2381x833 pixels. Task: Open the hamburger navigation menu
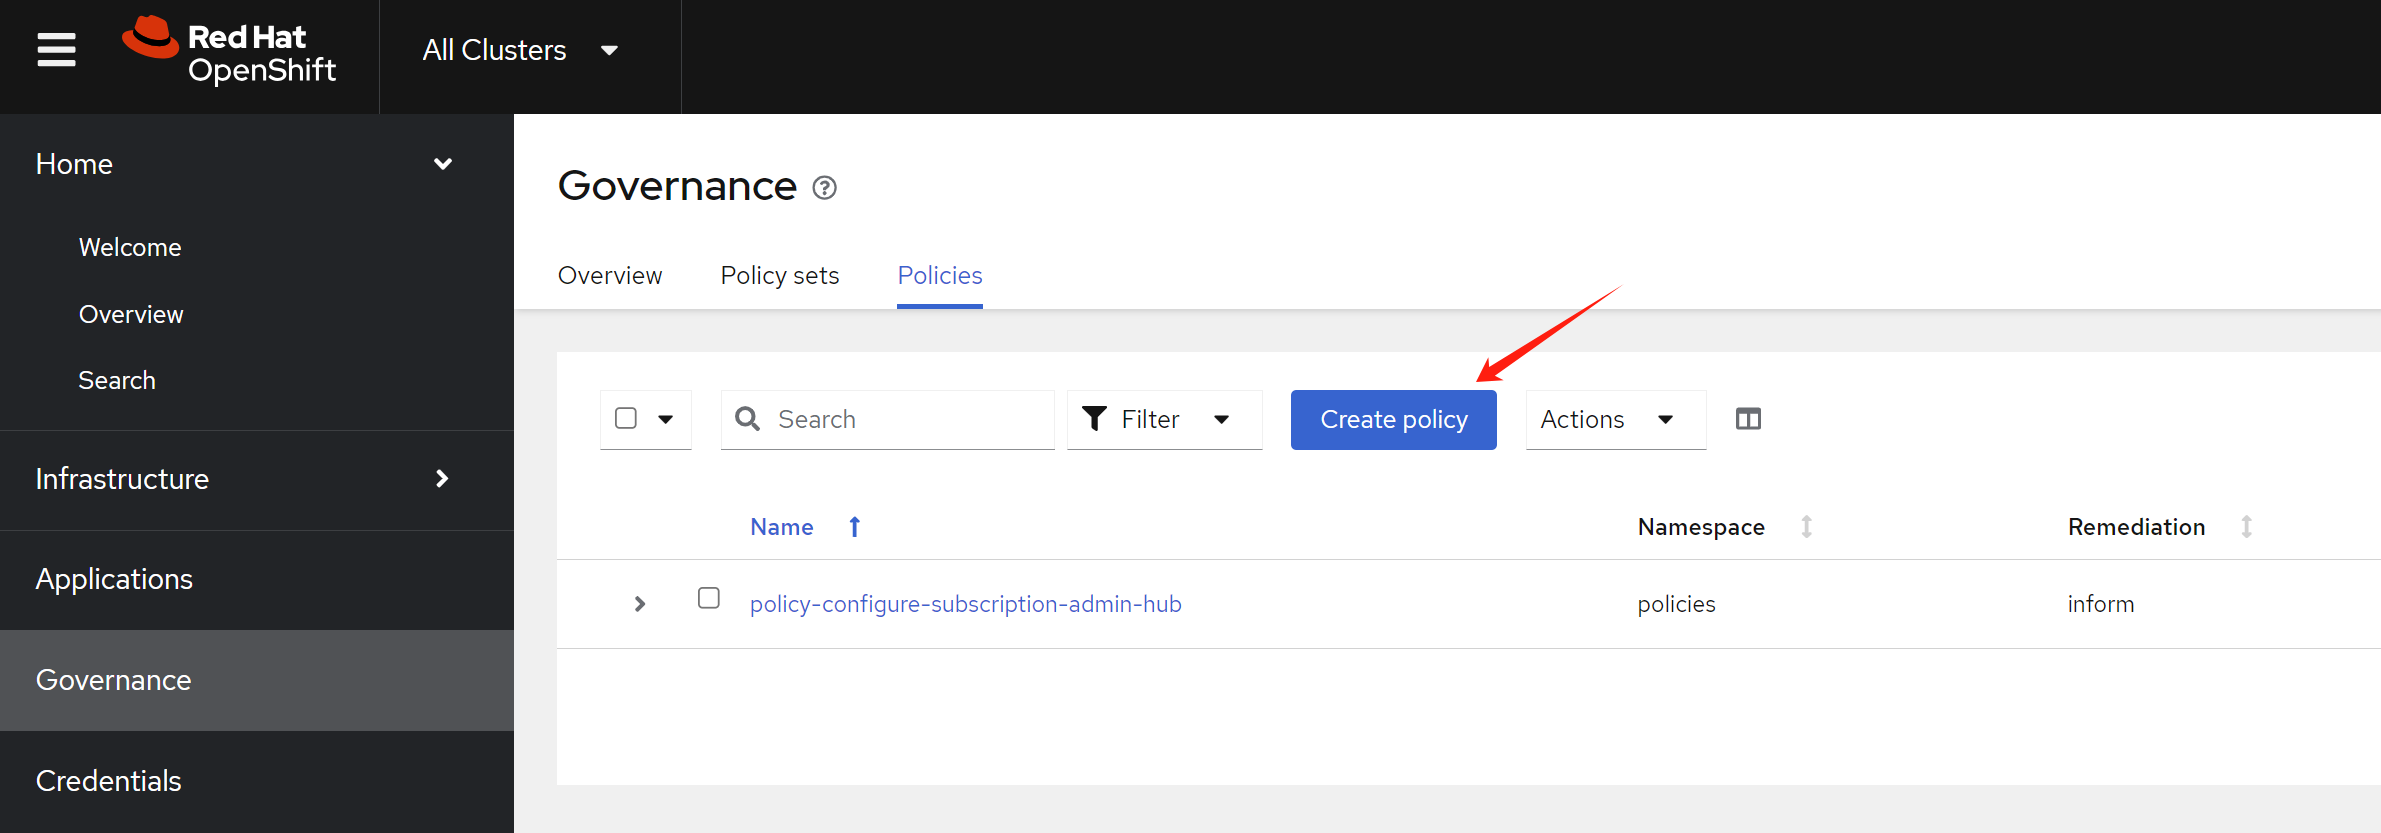(x=56, y=49)
